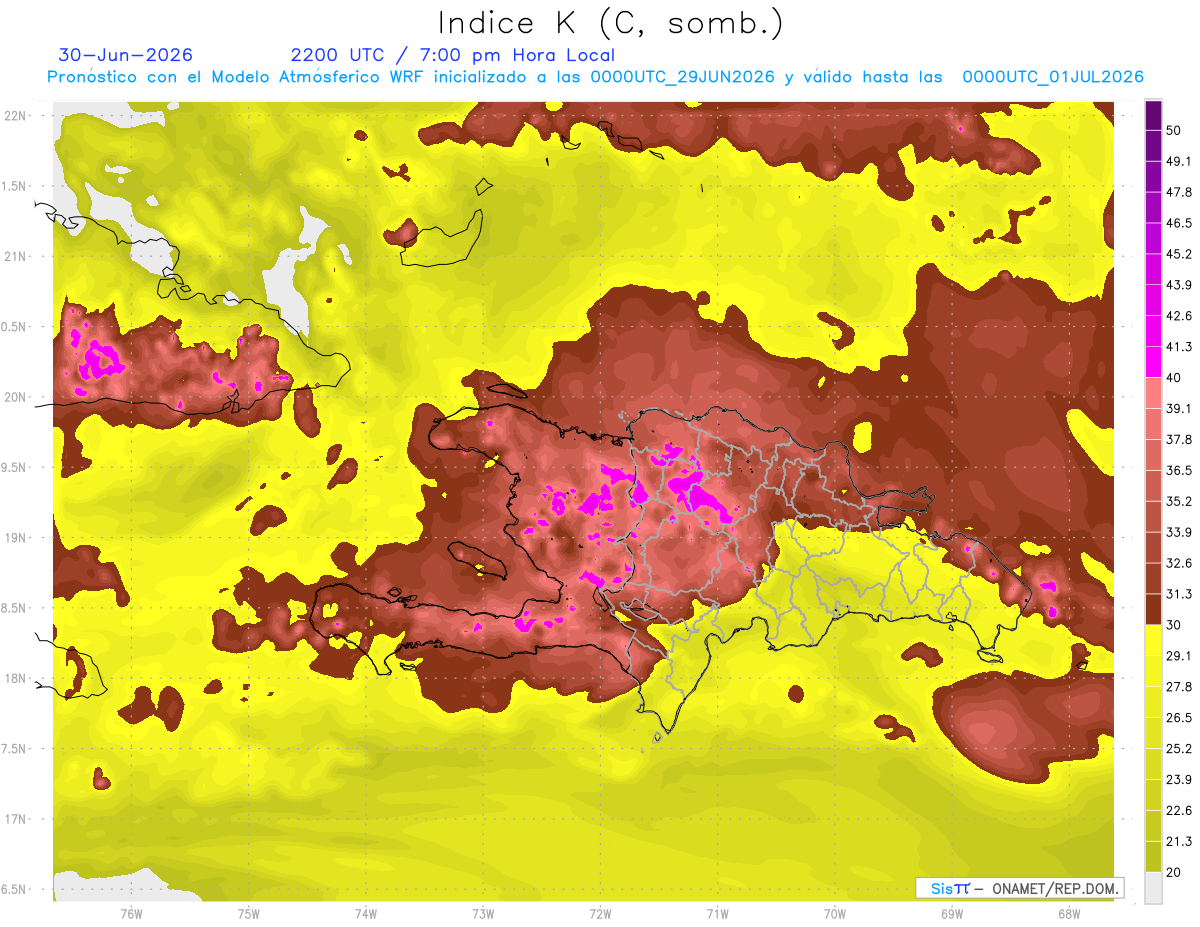Click the magenta colorbar segment between 40 and 41.3
The width and height of the screenshot is (1200, 927).
[x=1154, y=362]
